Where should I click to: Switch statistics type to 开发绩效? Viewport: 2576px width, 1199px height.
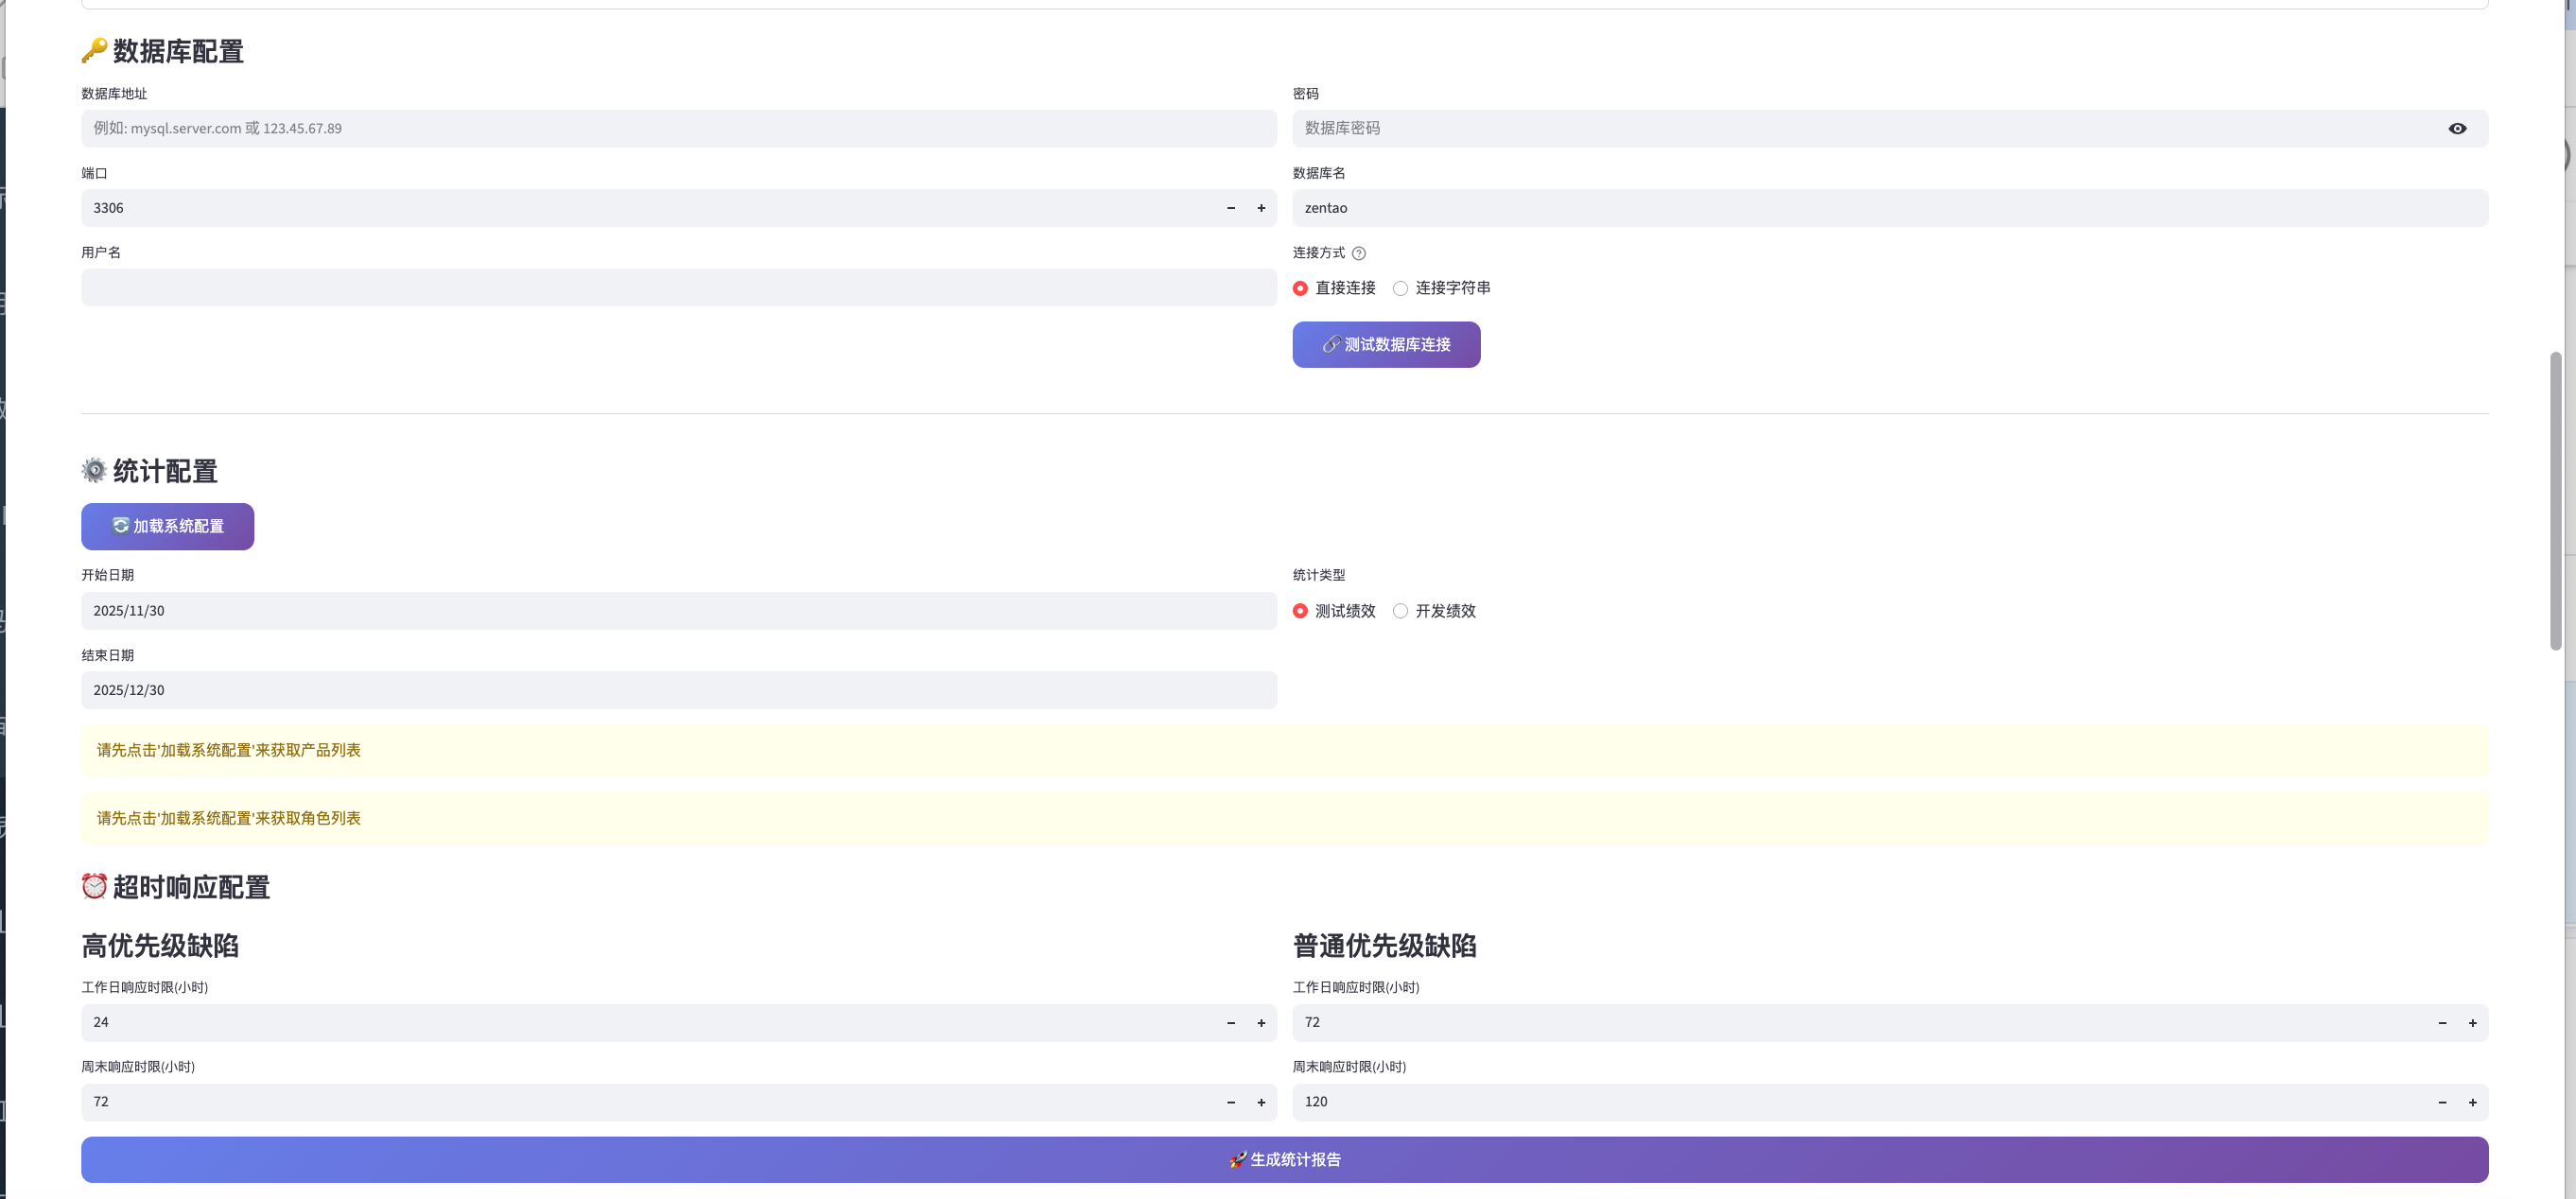1400,611
